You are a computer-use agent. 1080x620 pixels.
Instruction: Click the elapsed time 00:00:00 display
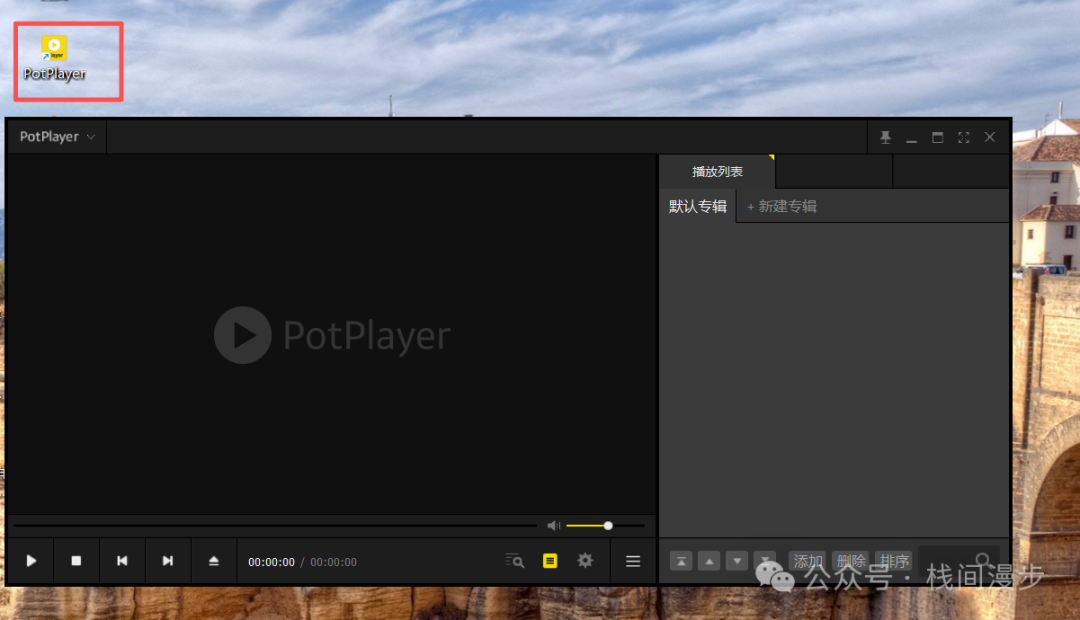pos(271,562)
